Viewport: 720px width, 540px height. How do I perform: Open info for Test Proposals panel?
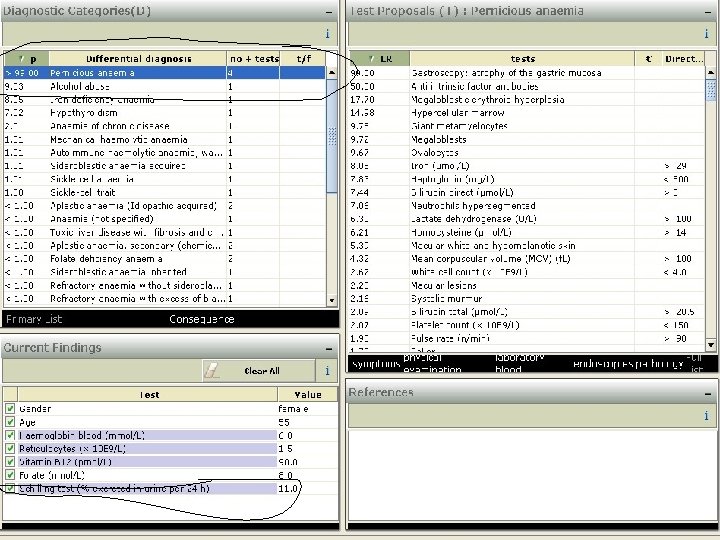pyautogui.click(x=706, y=34)
